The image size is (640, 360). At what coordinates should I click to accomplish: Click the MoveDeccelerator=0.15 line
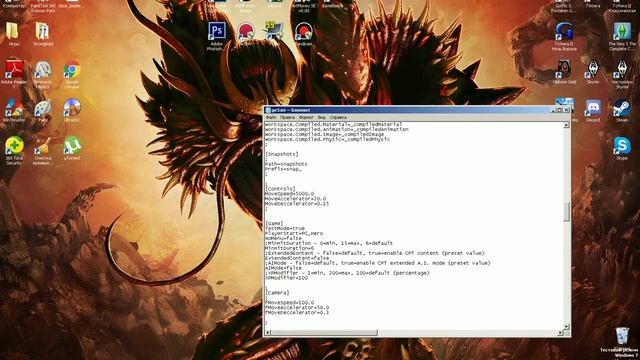[x=297, y=204]
